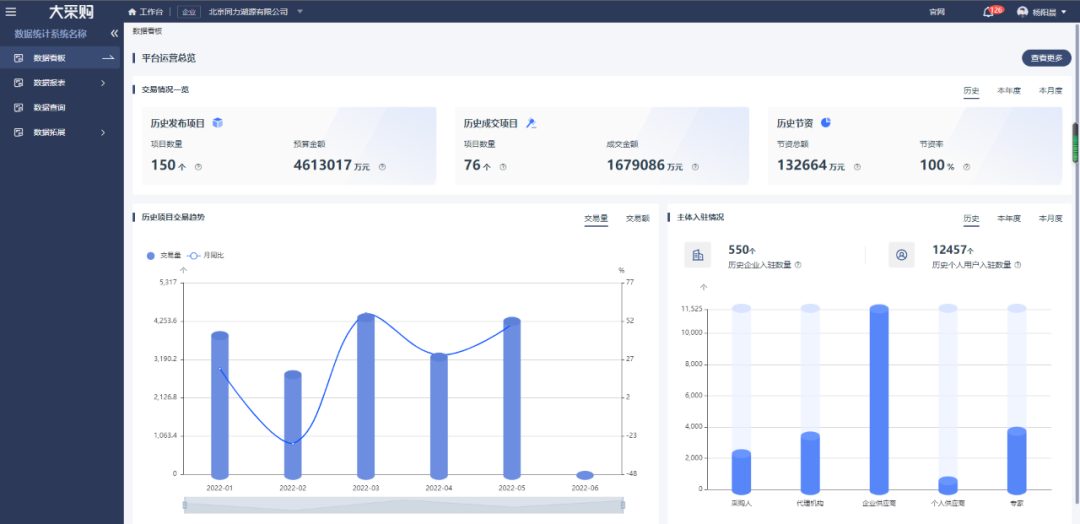Click help icon after 历史企业入驻数量
The width and height of the screenshot is (1080, 524).
[x=798, y=265]
